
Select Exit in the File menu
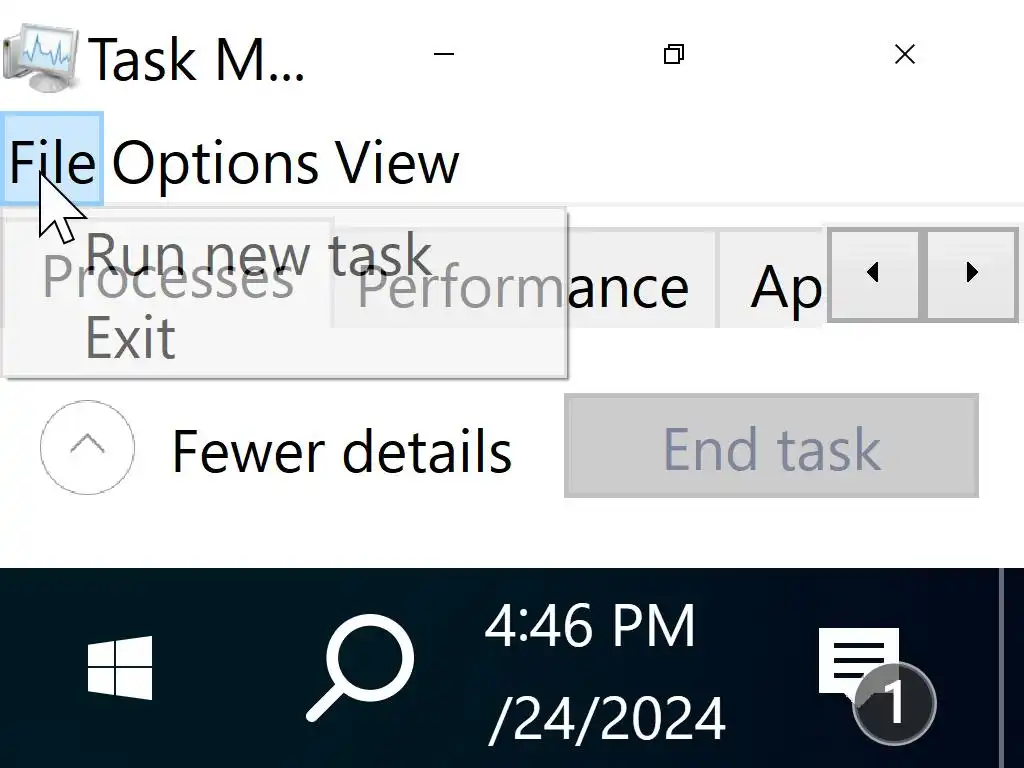130,338
